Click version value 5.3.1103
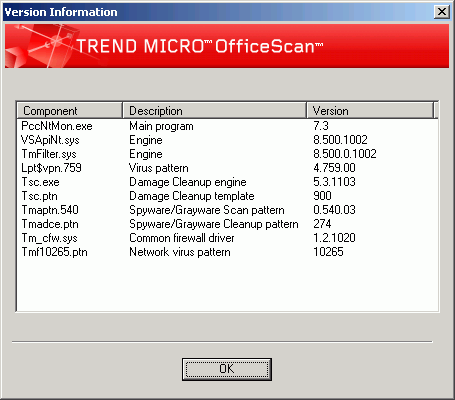The height and width of the screenshot is (400, 455). click(334, 182)
